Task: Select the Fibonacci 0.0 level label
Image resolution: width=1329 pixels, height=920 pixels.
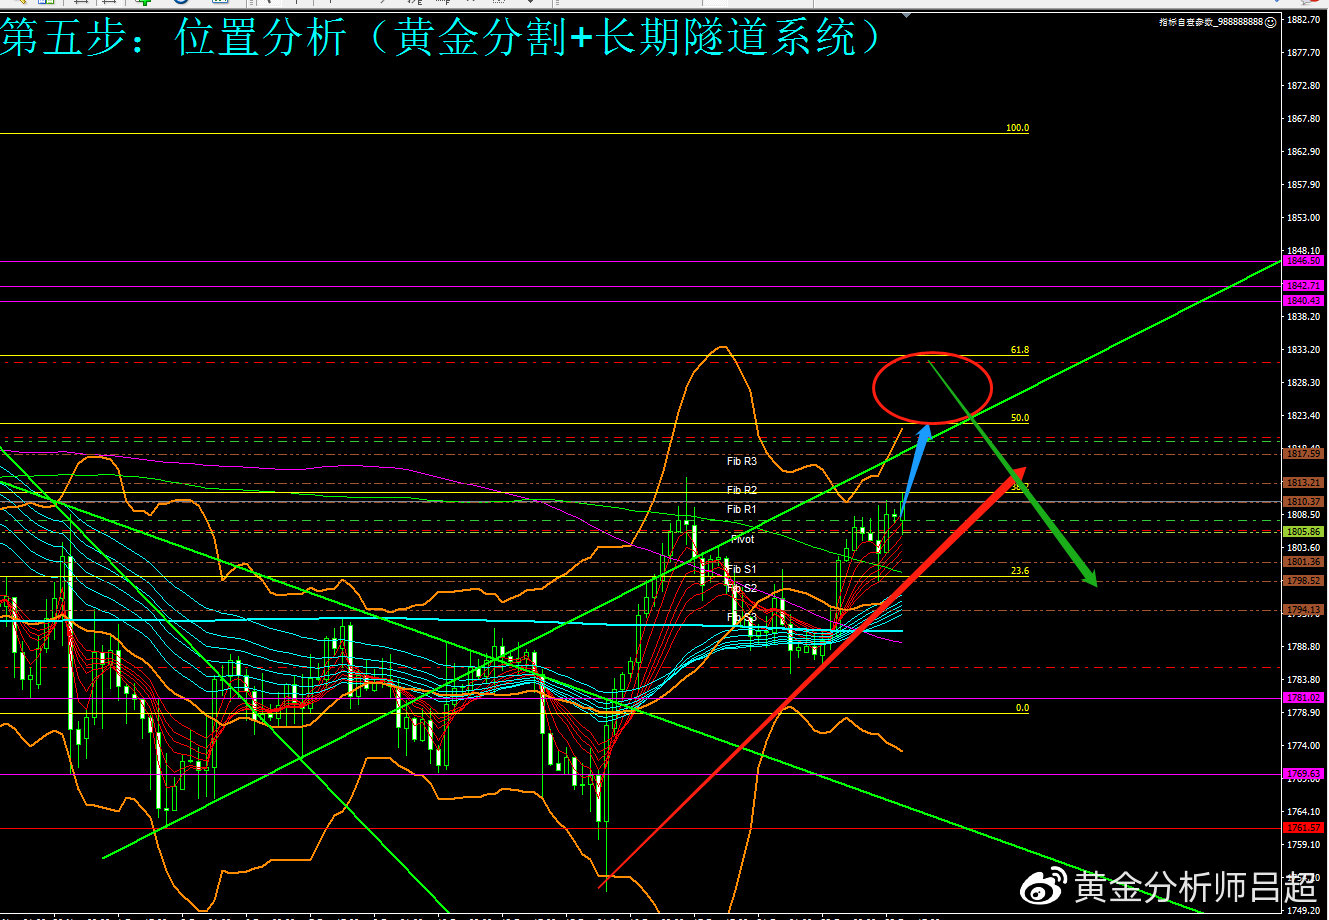Action: point(1022,708)
